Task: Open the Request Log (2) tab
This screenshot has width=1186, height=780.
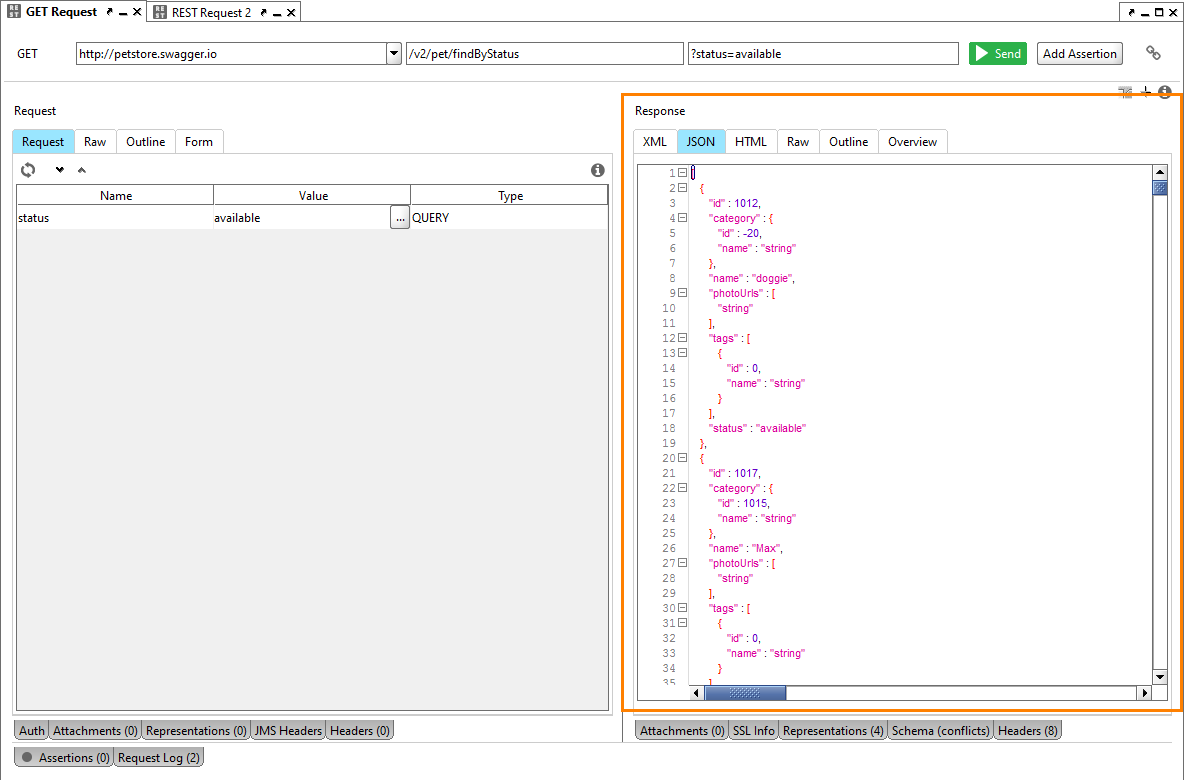Action: [159, 757]
